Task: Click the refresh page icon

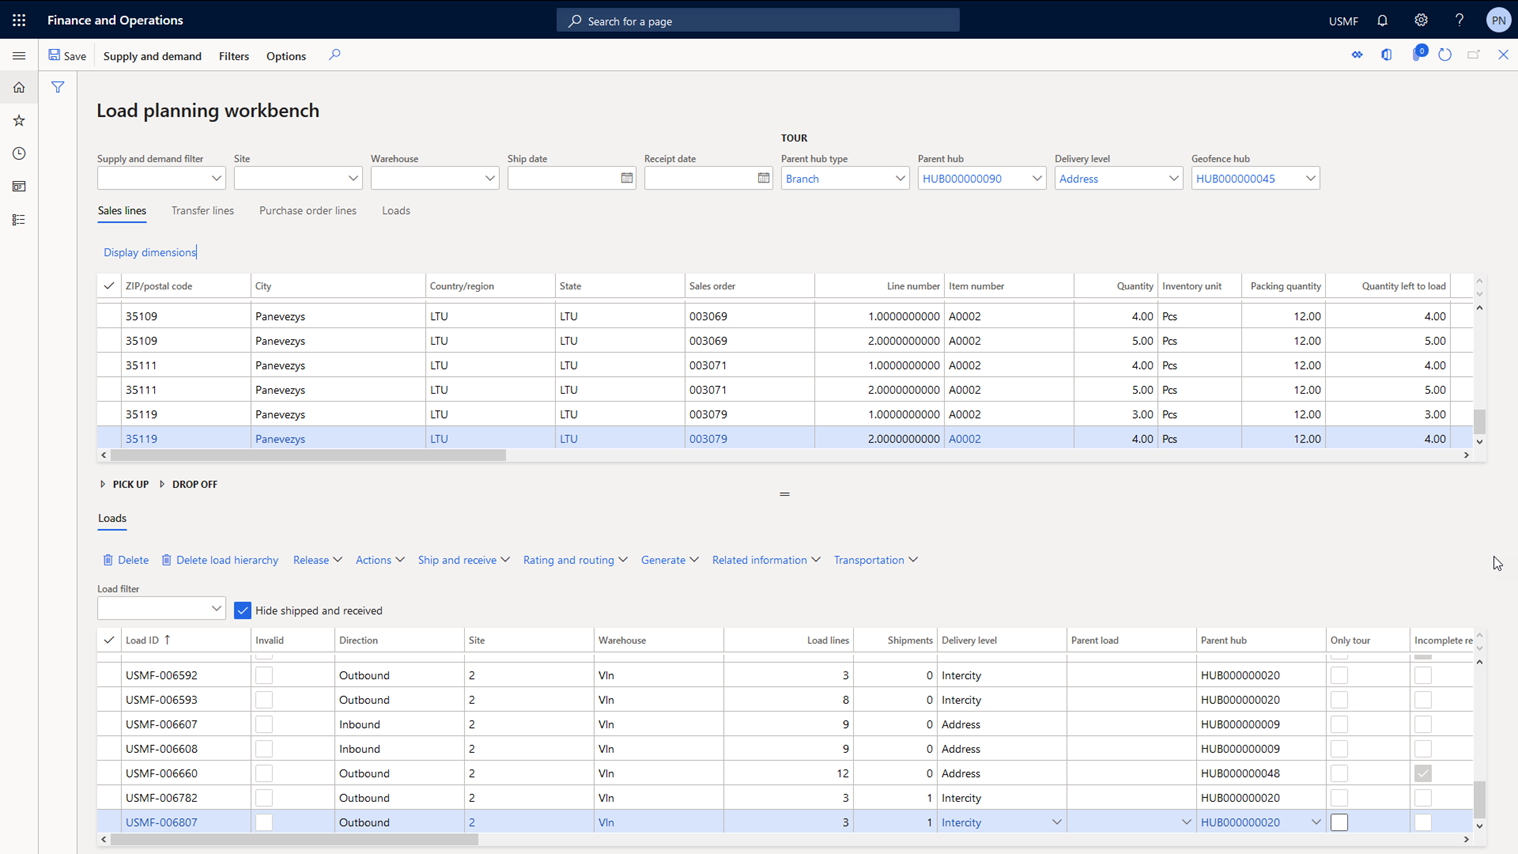Action: 1445,55
